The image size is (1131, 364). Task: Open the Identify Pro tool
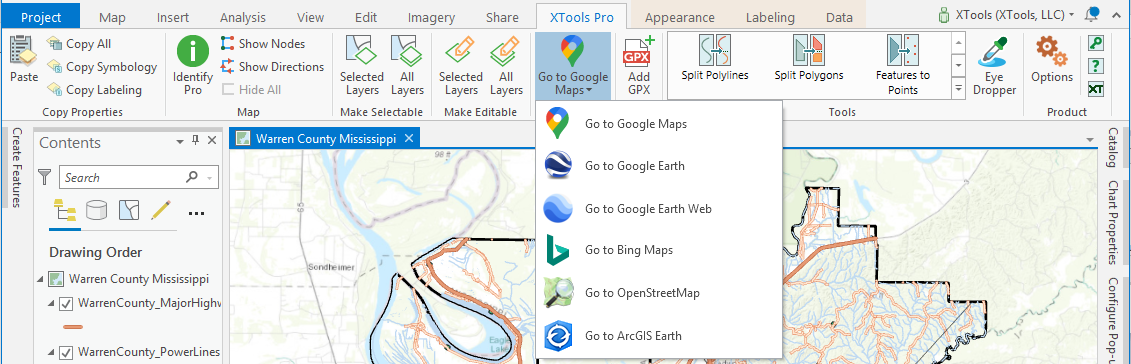(193, 66)
